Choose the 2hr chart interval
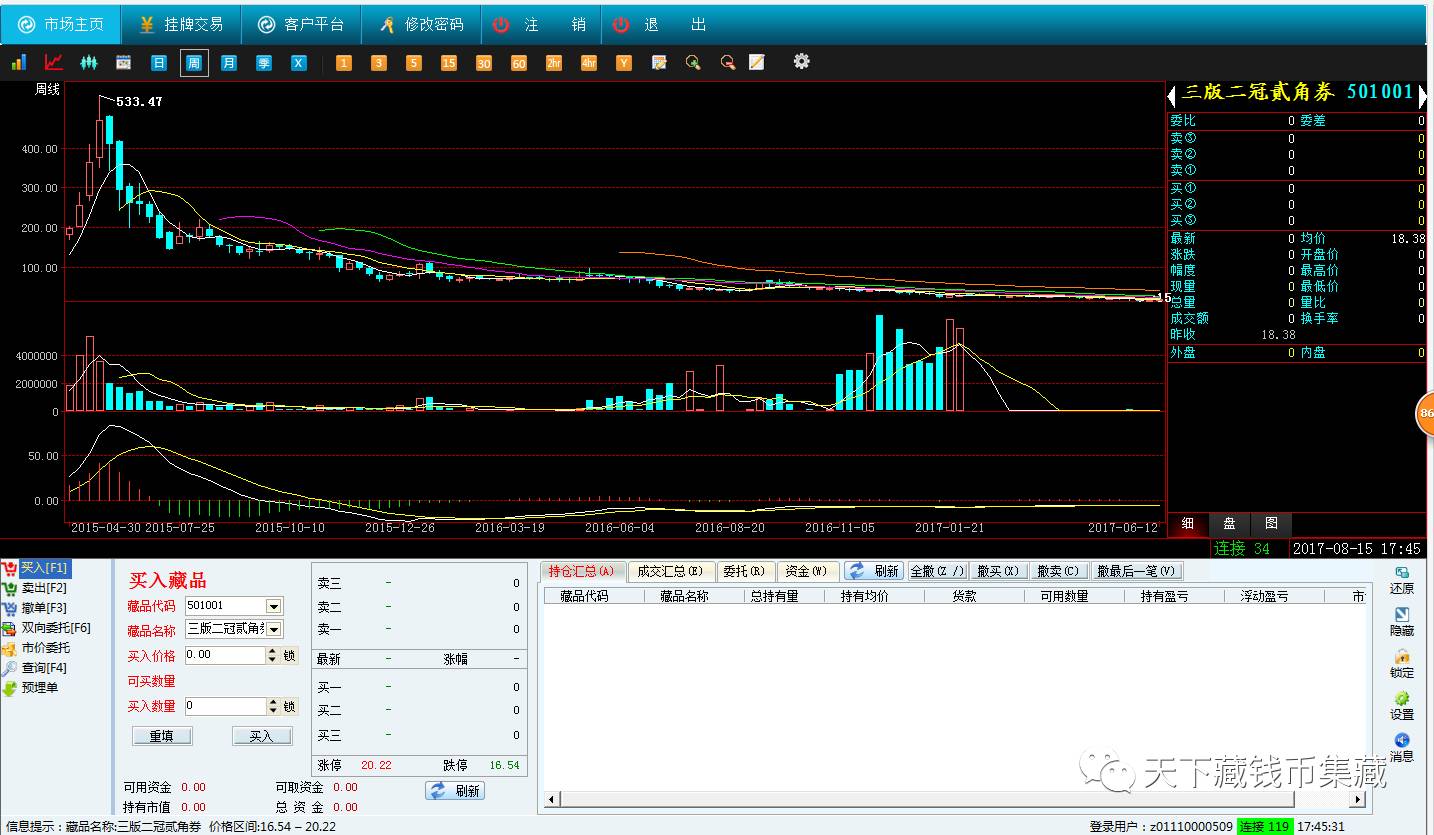1434x835 pixels. tap(554, 63)
